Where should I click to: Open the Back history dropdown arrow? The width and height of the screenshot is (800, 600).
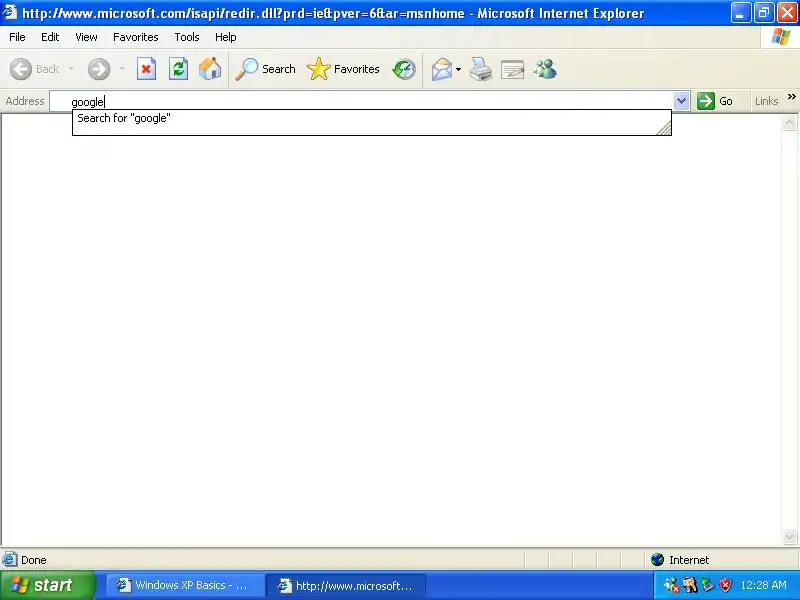(71, 69)
